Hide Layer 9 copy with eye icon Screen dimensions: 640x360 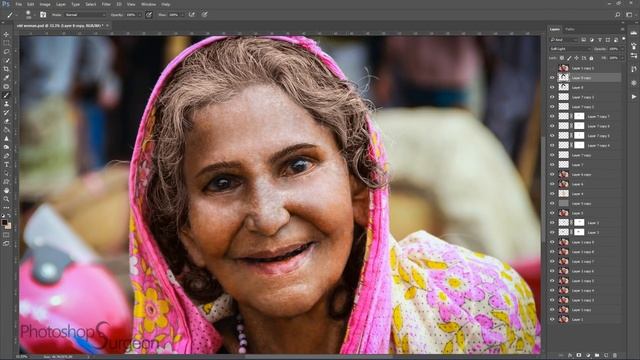552,78
